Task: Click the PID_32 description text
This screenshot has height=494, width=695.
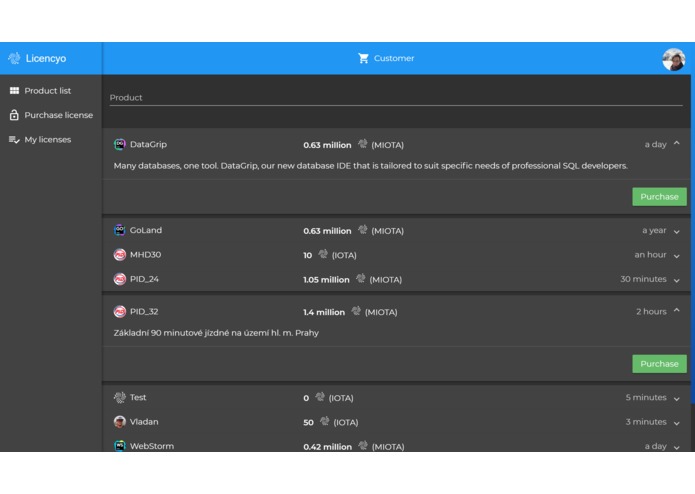Action: tap(216, 333)
